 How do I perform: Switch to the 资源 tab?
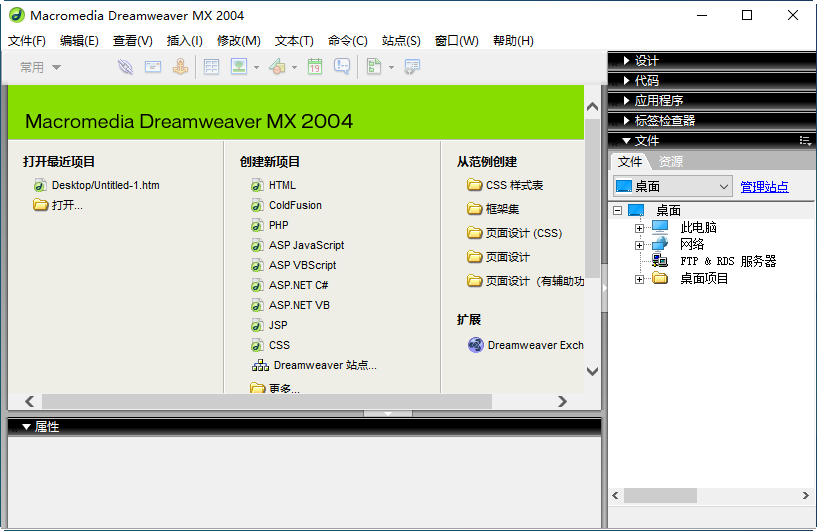tap(671, 162)
